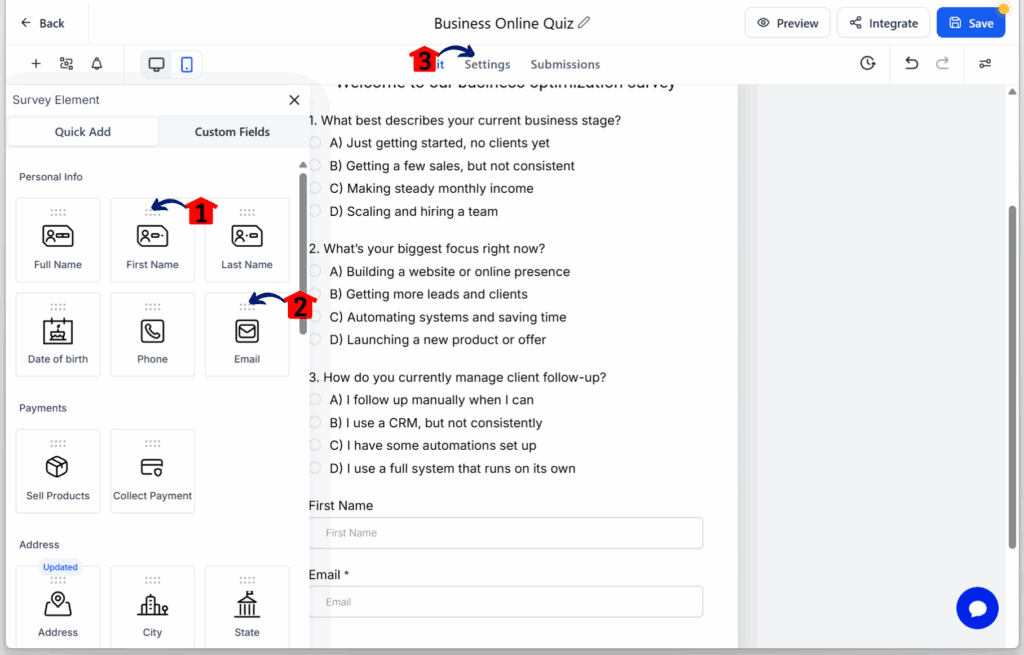Click the 'Address' section heading

tap(39, 545)
